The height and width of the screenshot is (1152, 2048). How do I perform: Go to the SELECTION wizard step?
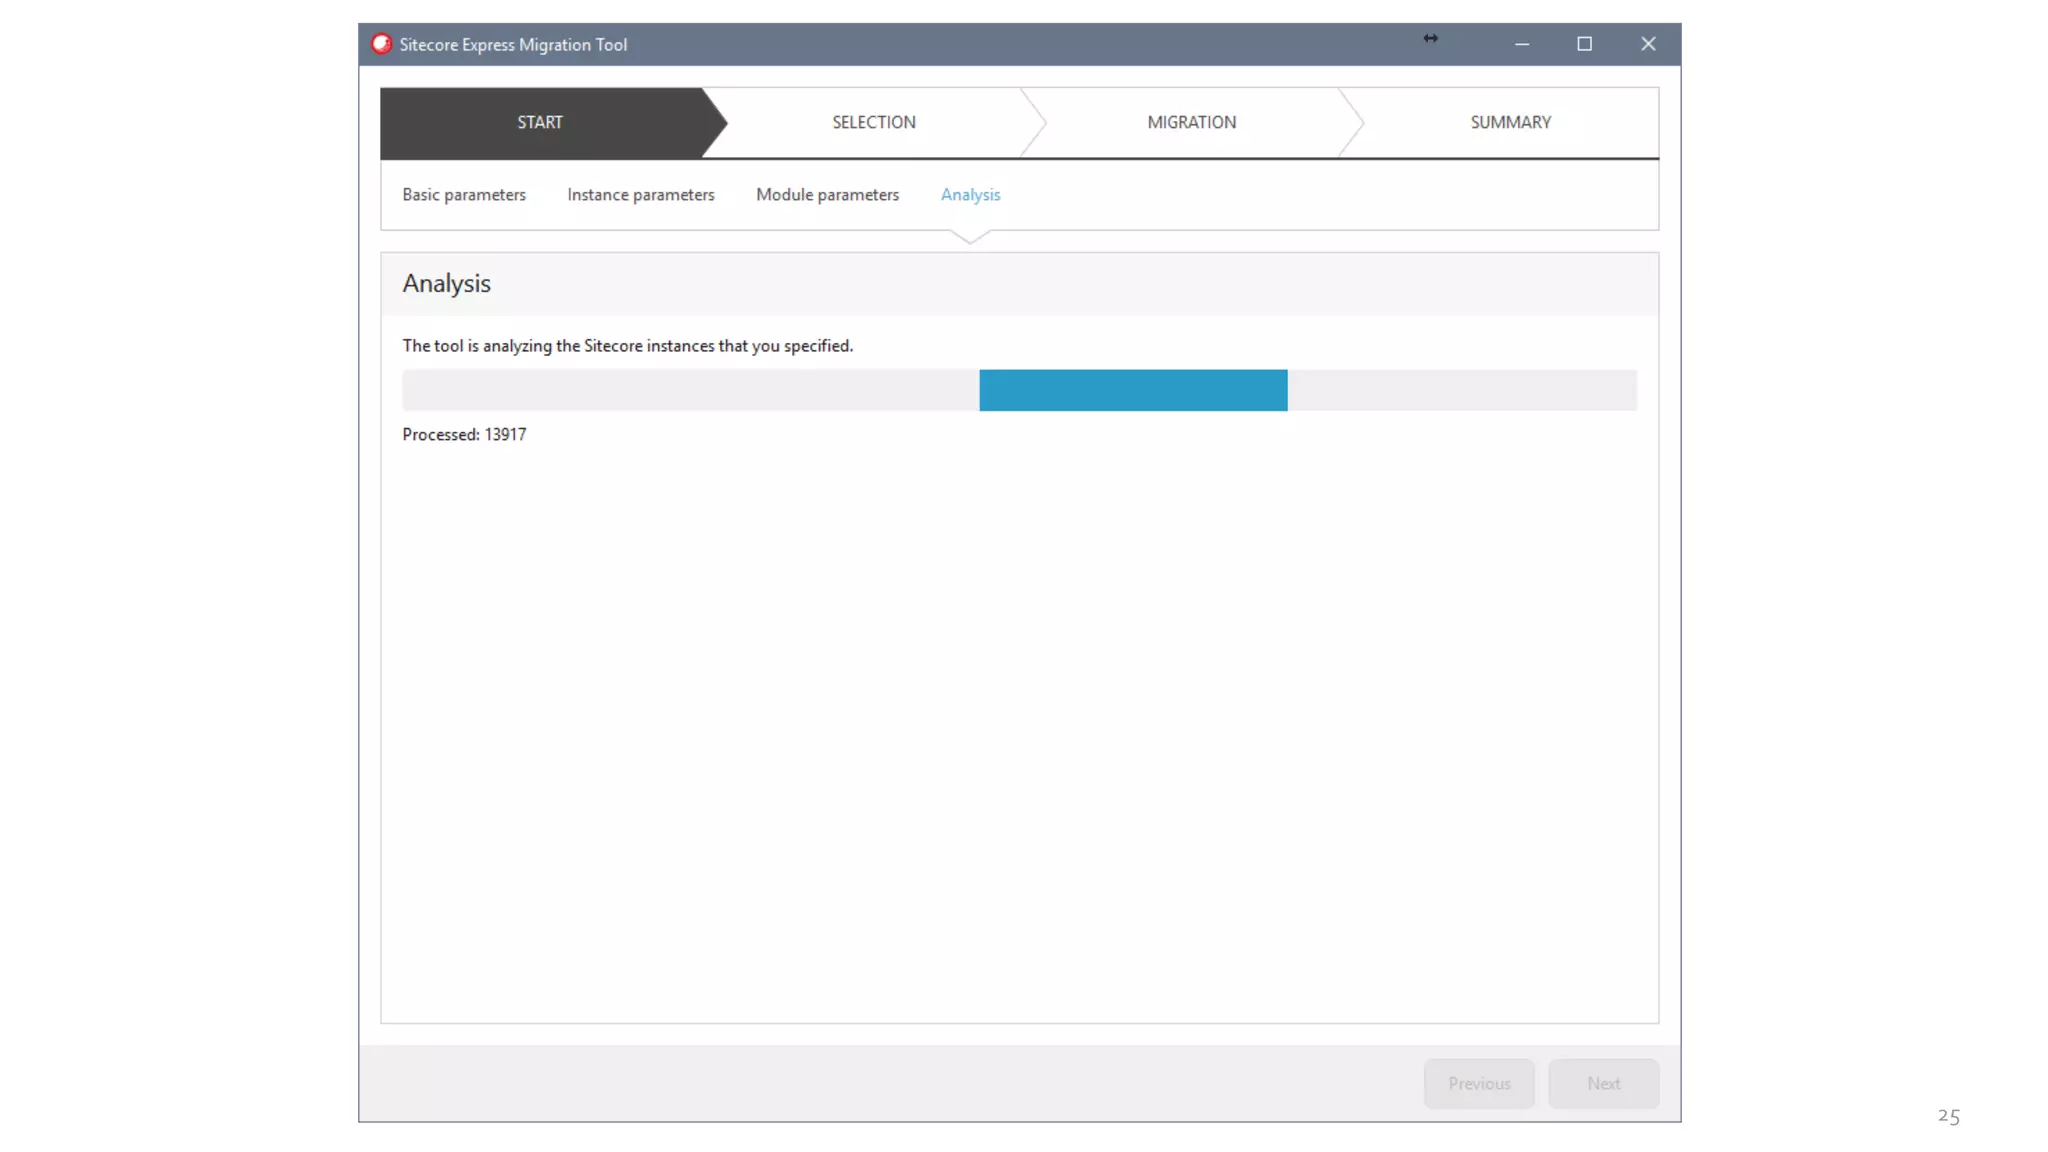(x=874, y=122)
